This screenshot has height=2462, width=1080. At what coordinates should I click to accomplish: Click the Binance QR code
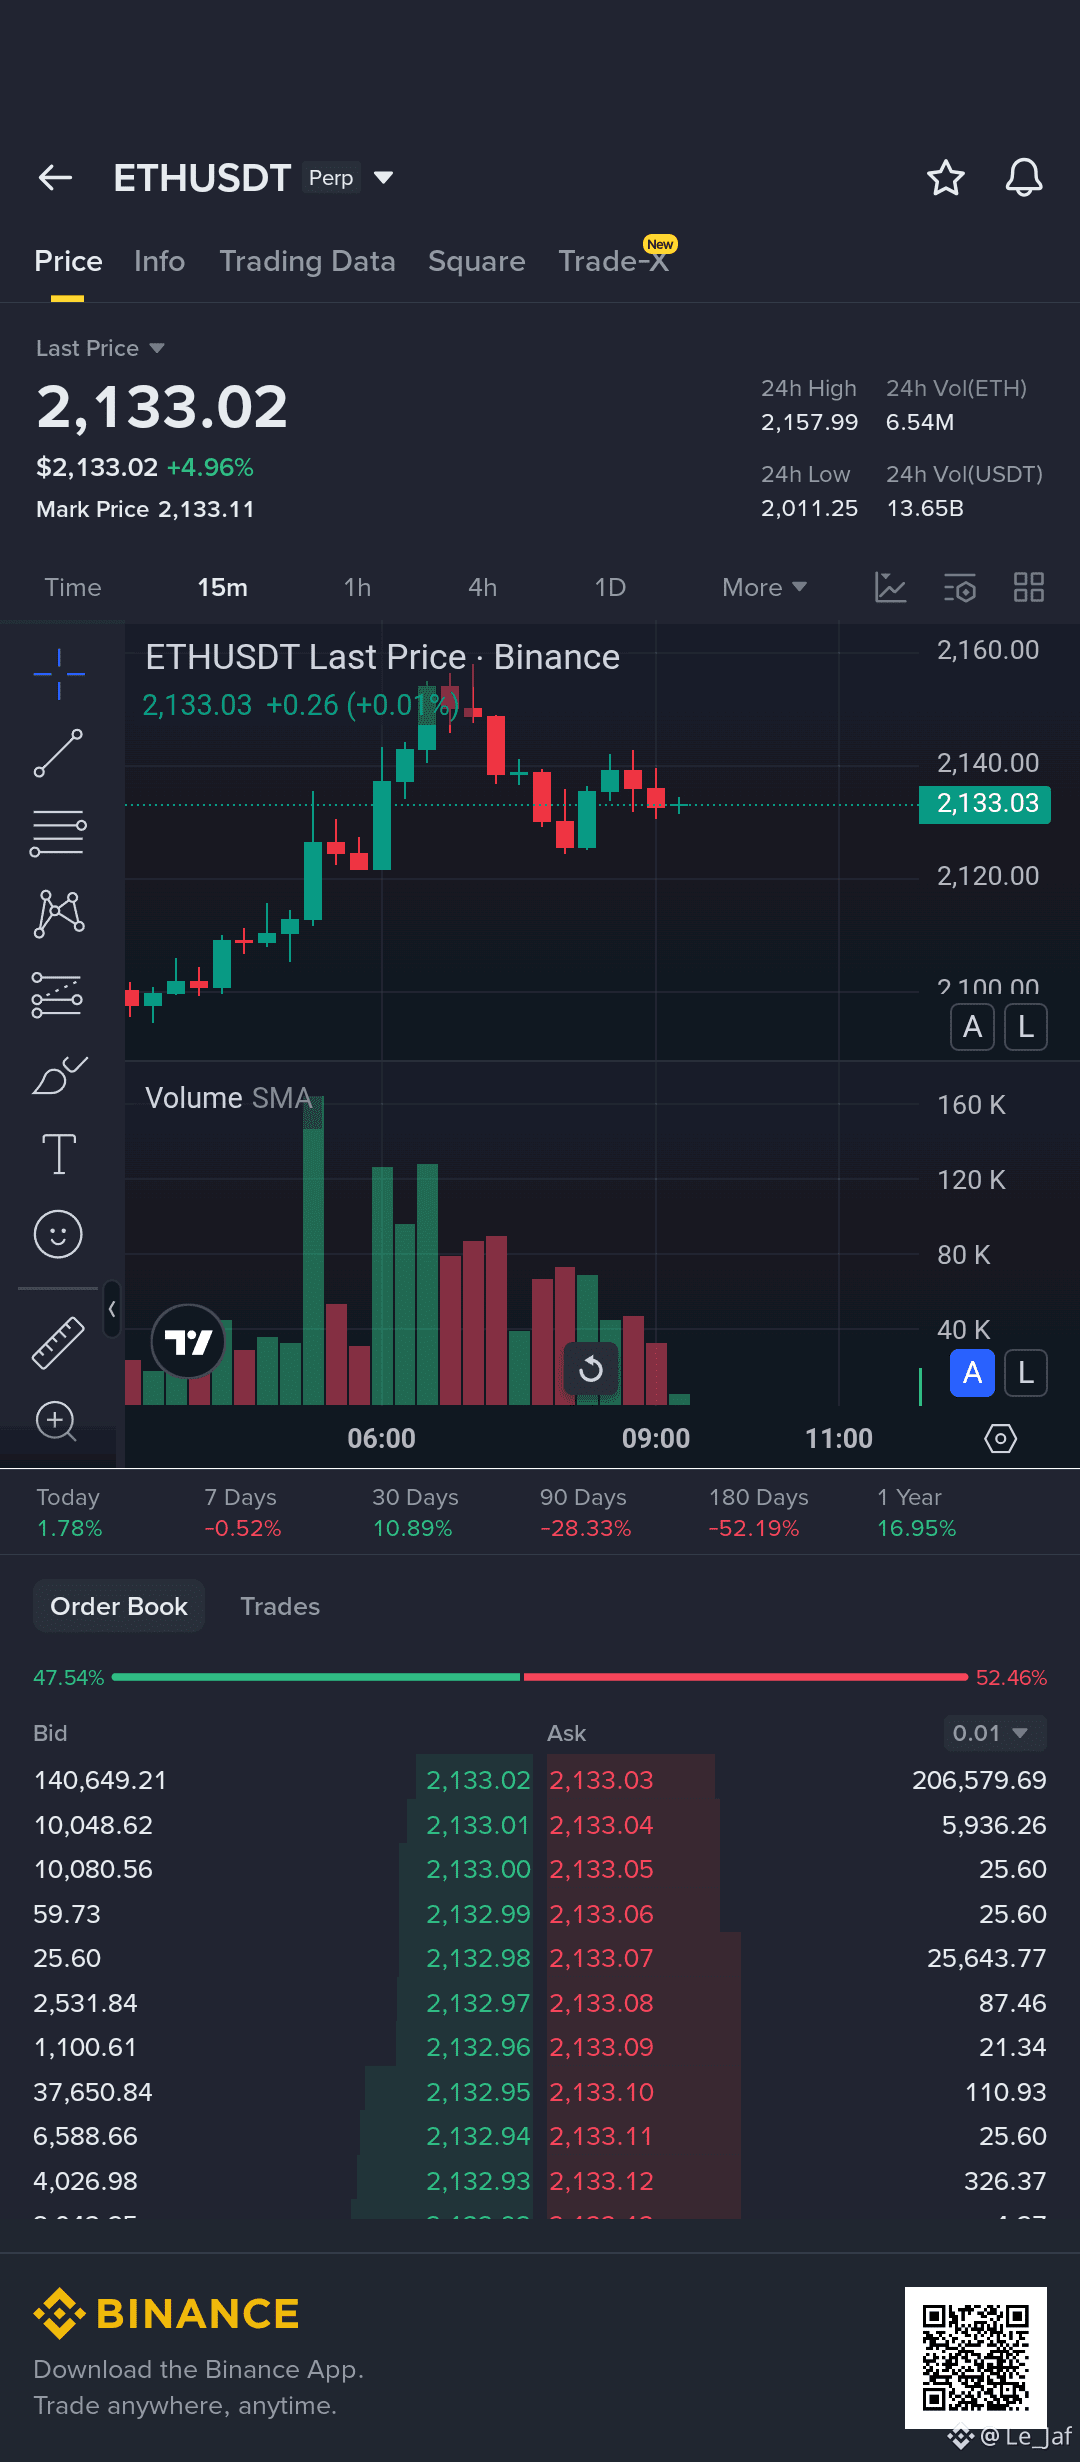coord(976,2358)
